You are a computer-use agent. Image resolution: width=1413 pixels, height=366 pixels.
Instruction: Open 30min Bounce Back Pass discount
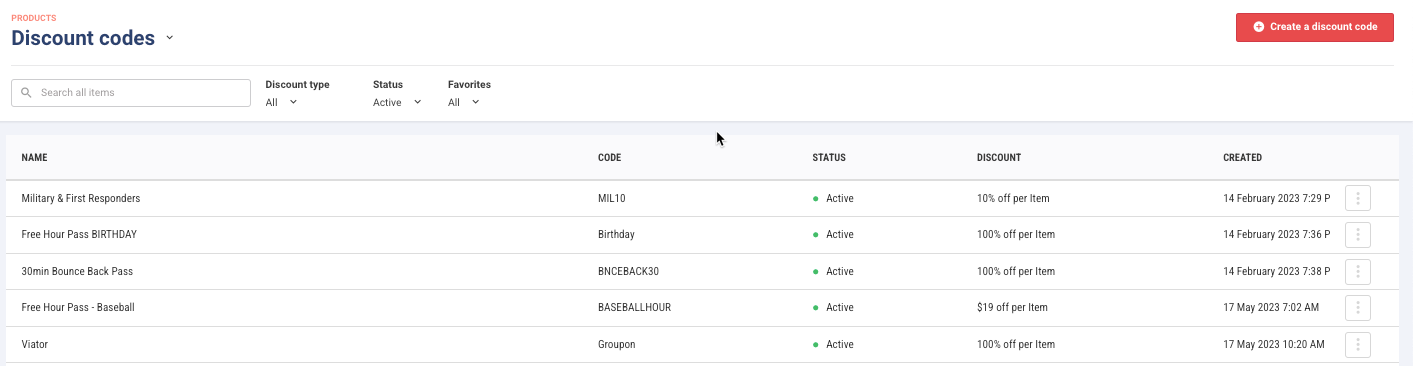(77, 271)
